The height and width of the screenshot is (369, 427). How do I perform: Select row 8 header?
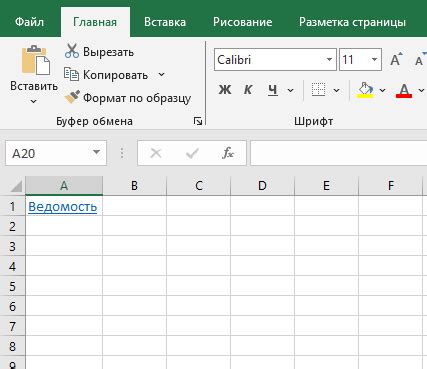click(x=13, y=346)
